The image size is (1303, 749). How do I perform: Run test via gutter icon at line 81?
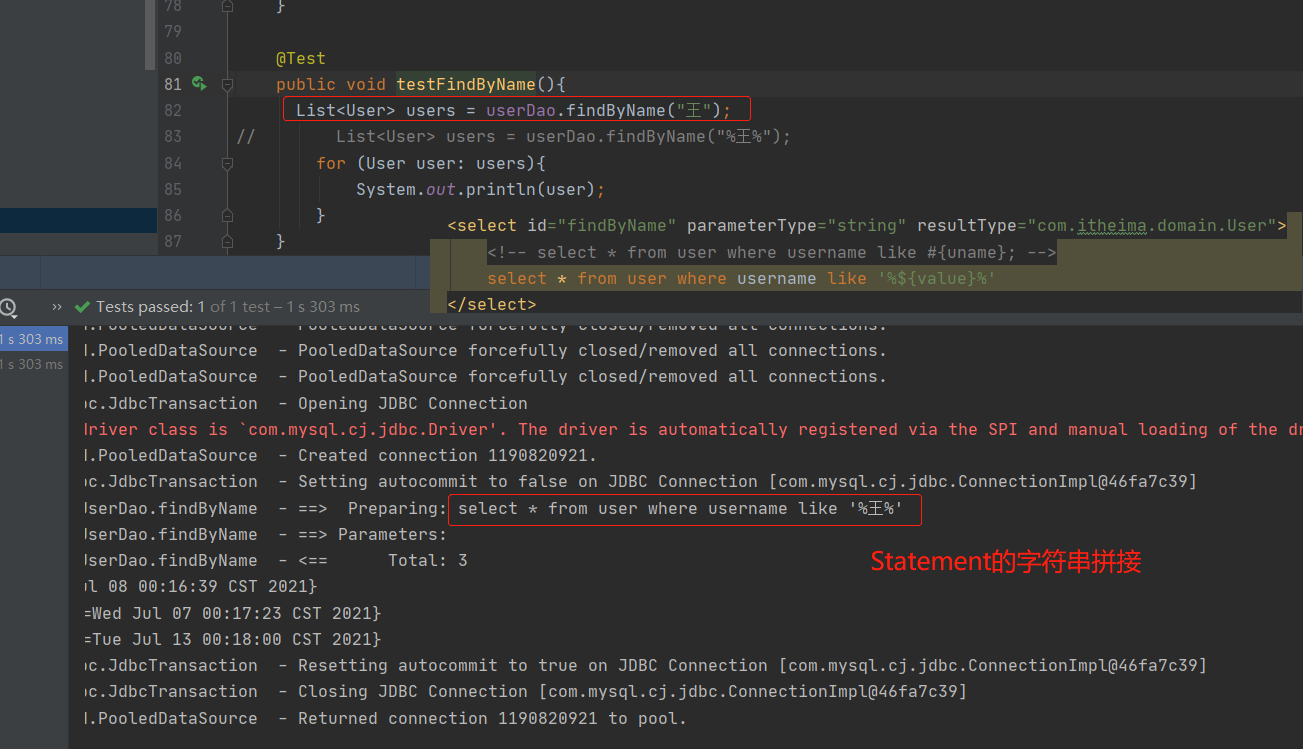(199, 84)
